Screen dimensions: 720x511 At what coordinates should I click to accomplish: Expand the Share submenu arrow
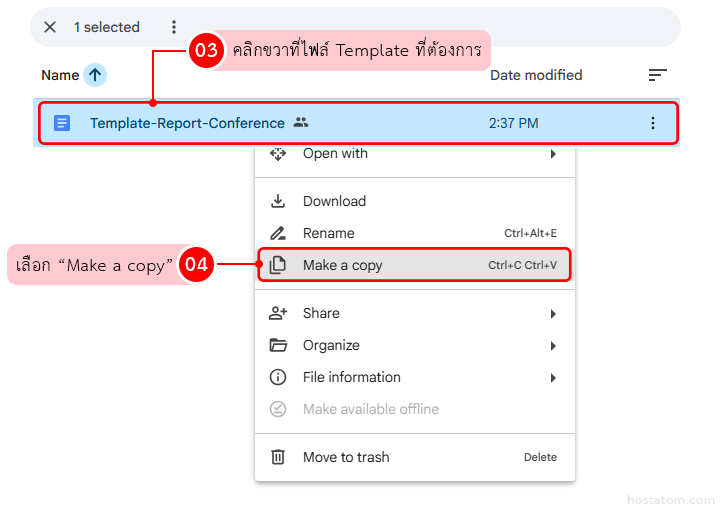click(x=553, y=313)
